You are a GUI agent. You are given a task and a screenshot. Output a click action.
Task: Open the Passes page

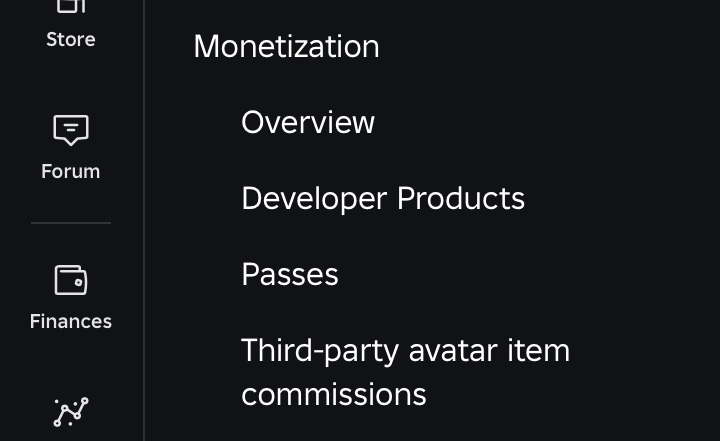coord(290,274)
